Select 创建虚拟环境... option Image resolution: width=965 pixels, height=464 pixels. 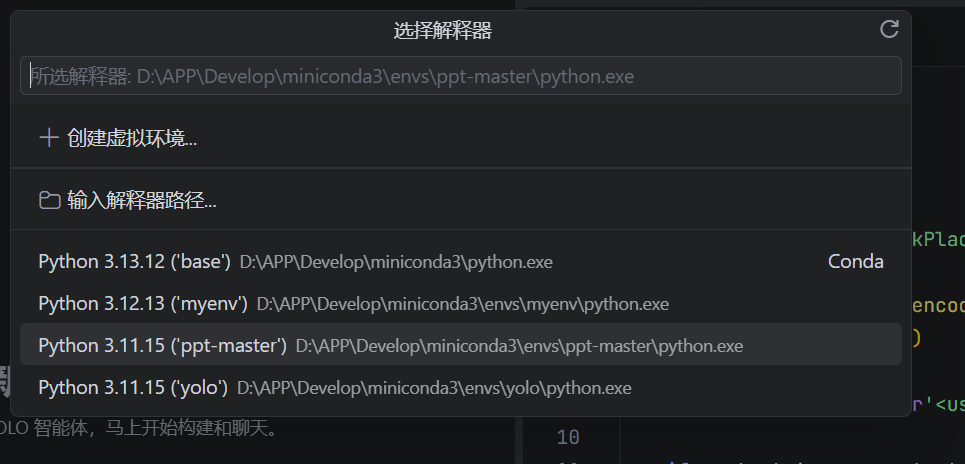132,138
